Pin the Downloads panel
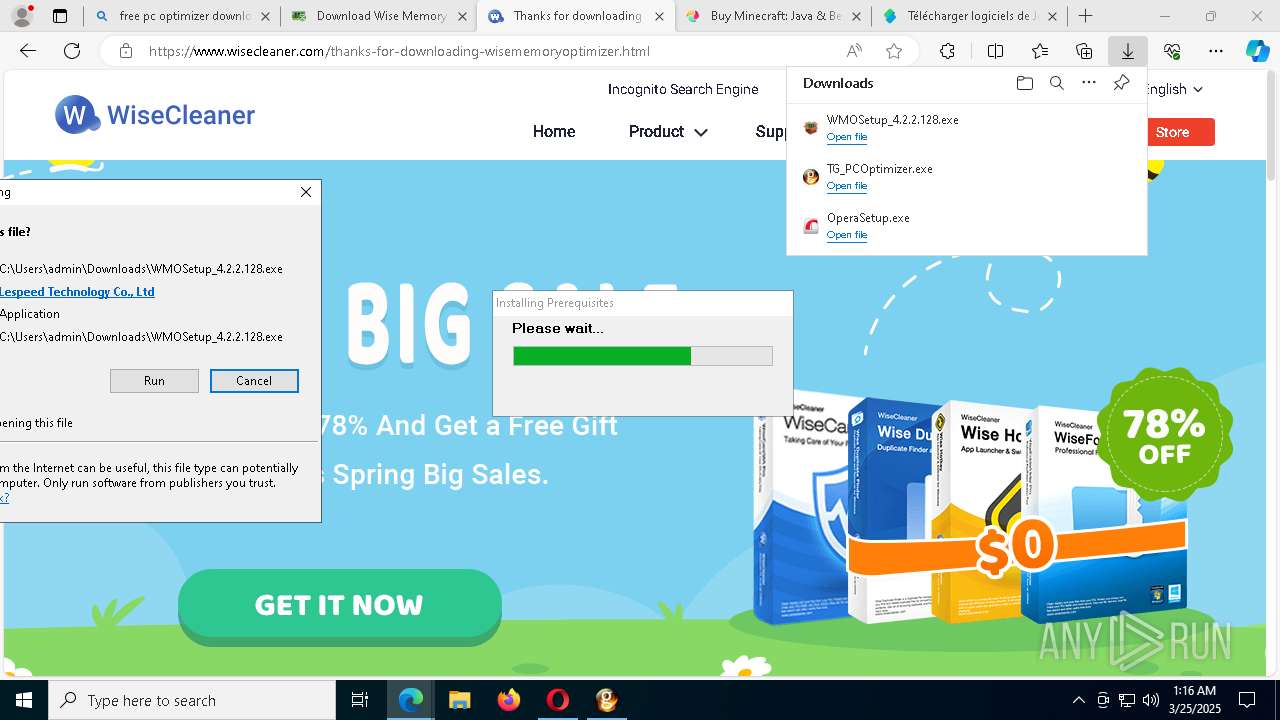 pos(1121,83)
